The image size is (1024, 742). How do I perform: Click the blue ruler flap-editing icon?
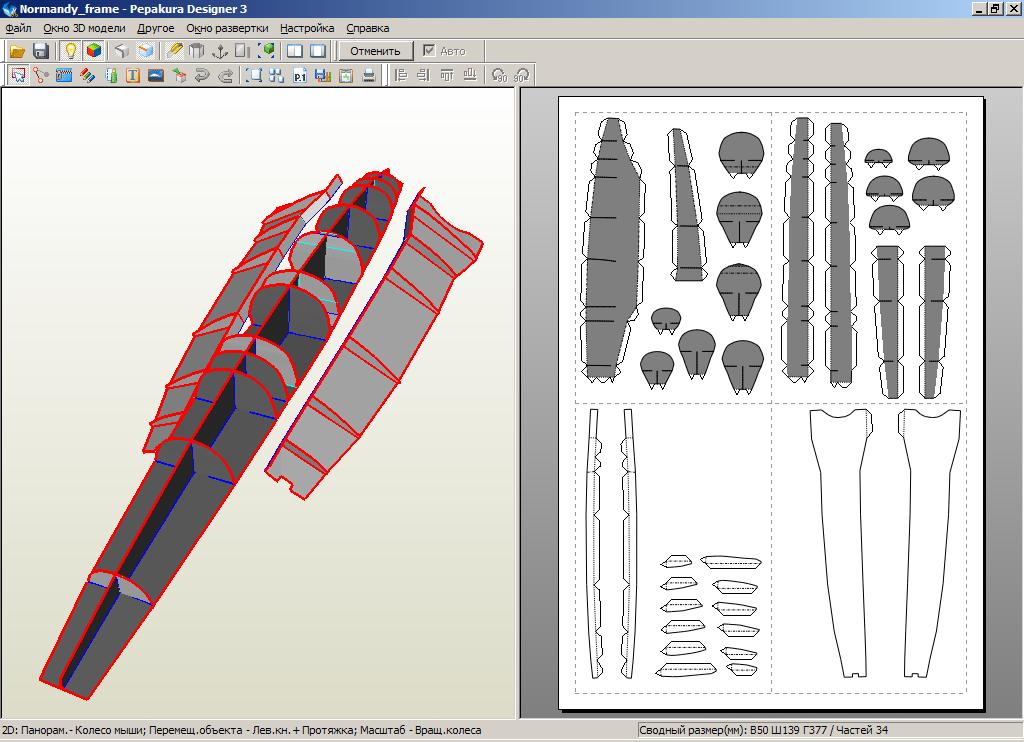[x=63, y=75]
